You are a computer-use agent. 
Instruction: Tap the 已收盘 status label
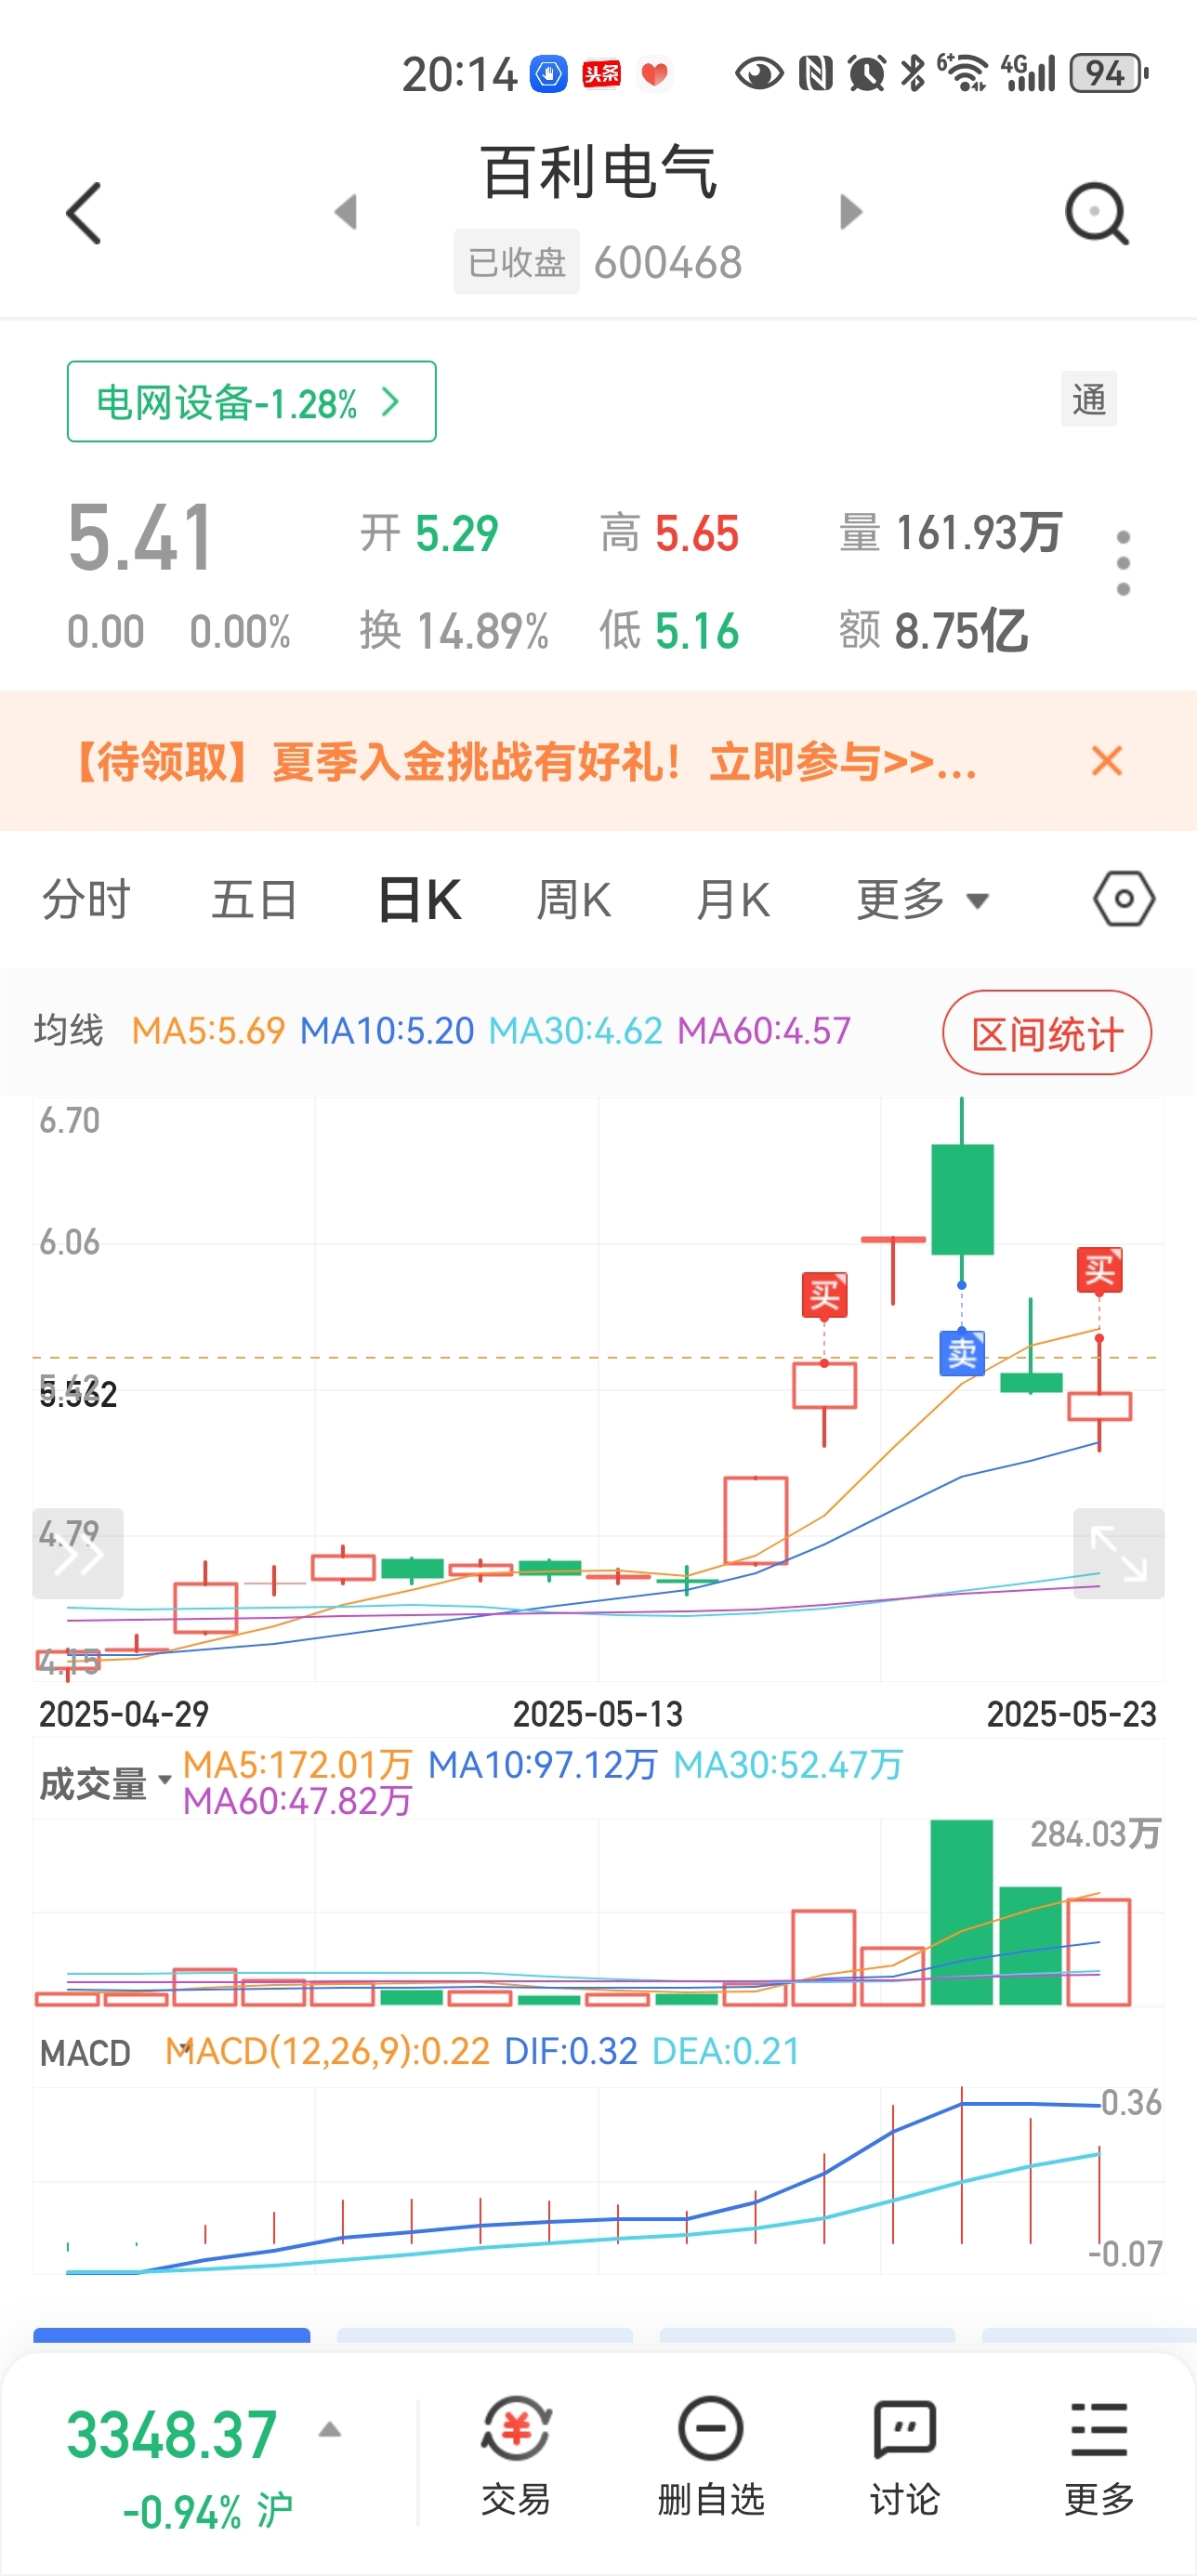pyautogui.click(x=516, y=262)
